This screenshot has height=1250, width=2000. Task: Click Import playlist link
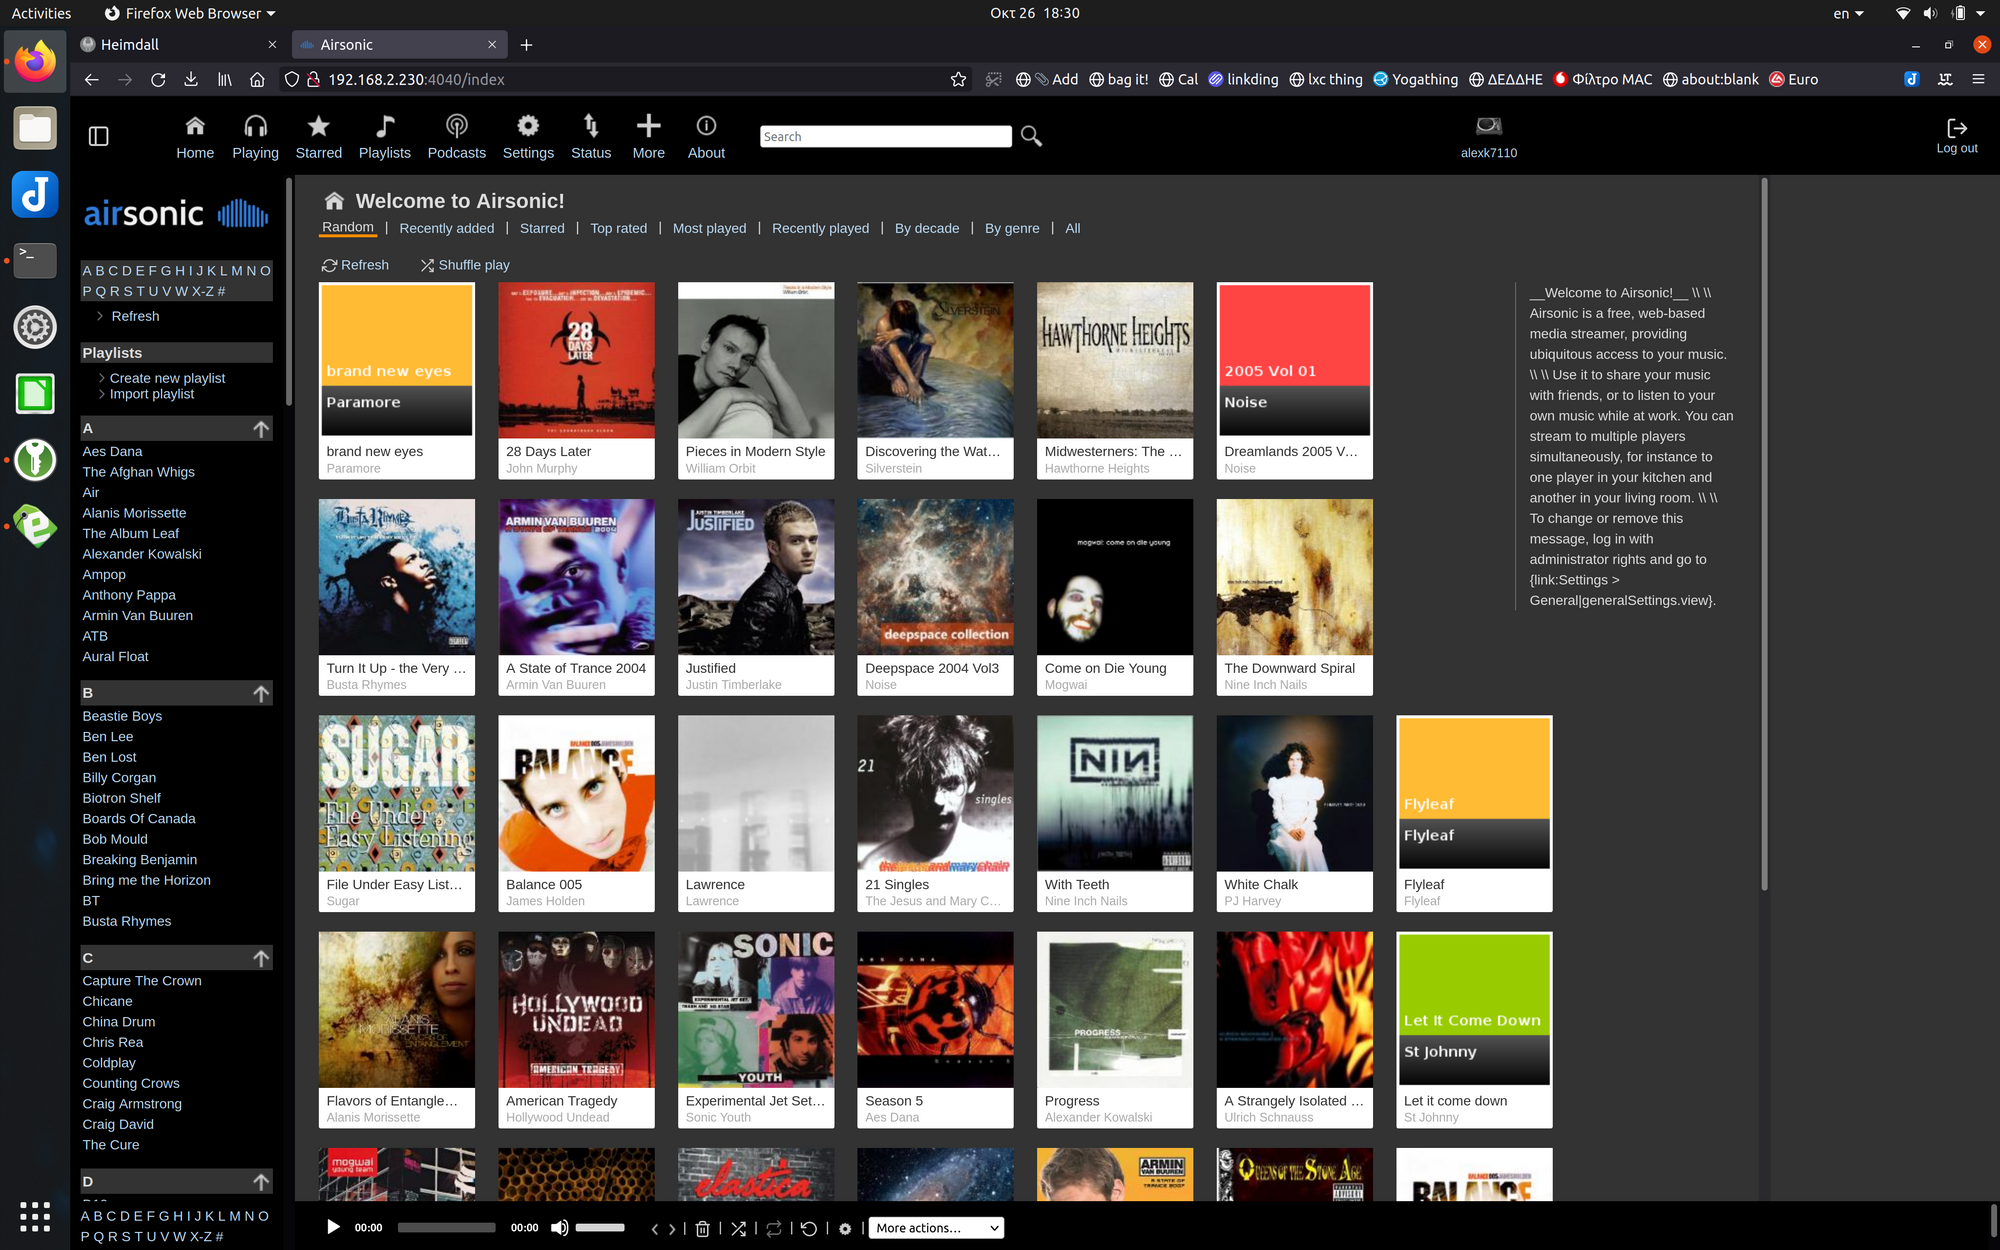152,394
